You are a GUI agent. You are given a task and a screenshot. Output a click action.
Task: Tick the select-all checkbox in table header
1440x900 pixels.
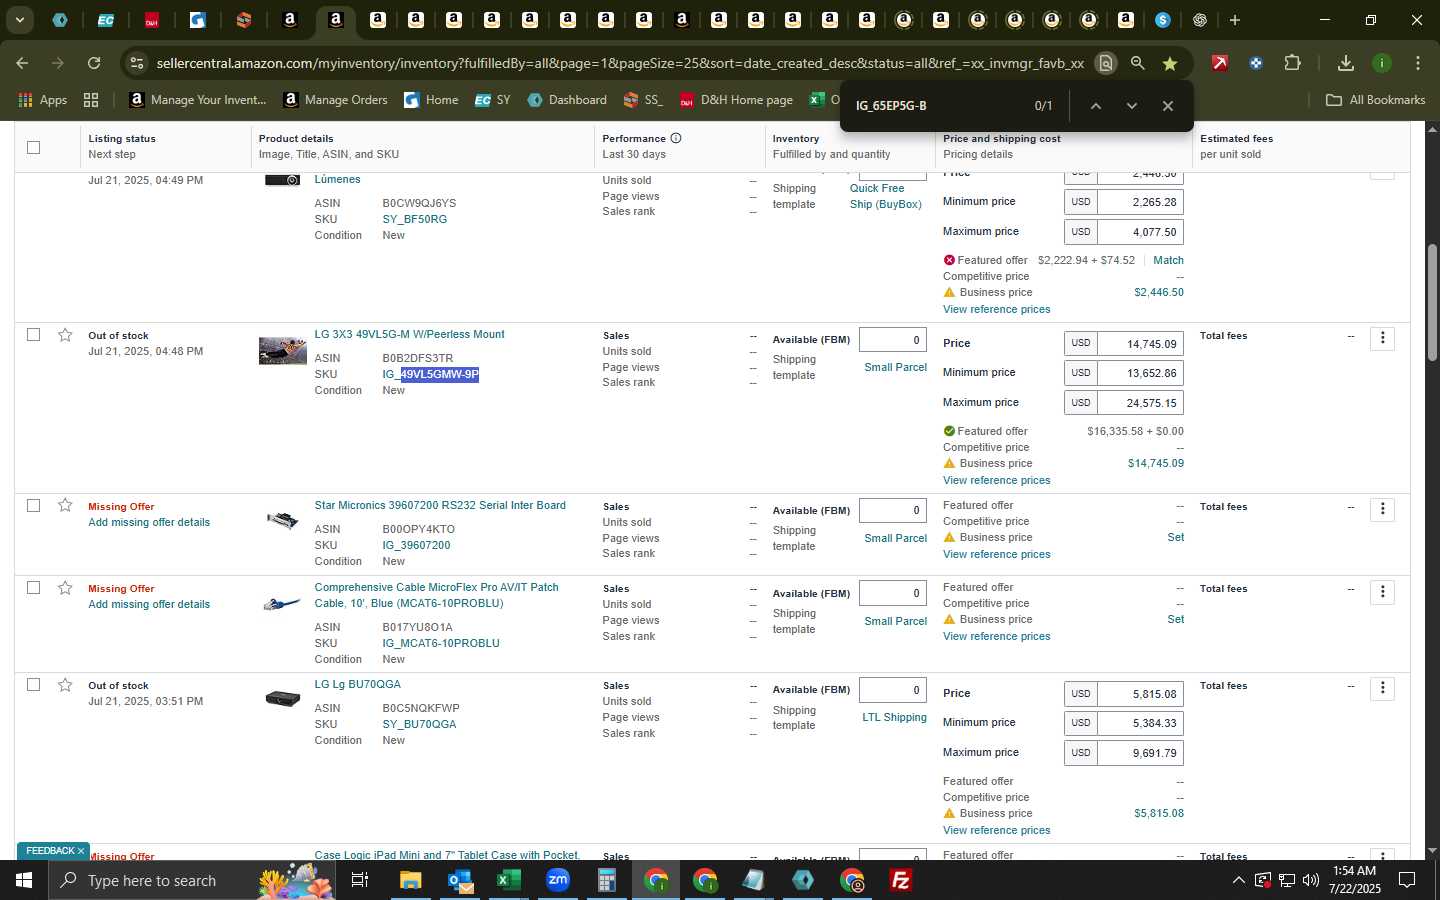(x=33, y=147)
